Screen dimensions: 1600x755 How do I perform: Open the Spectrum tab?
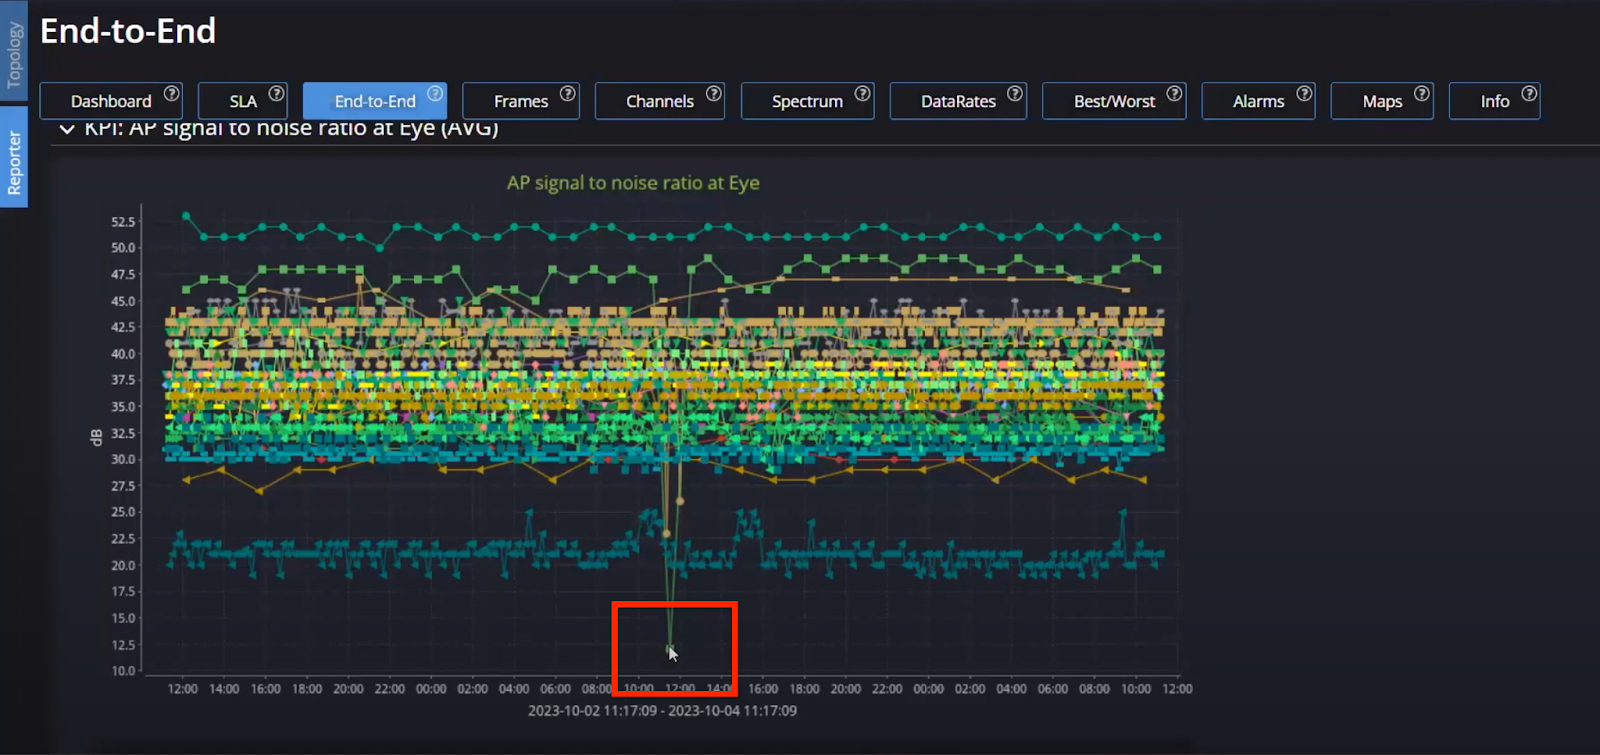pos(806,101)
